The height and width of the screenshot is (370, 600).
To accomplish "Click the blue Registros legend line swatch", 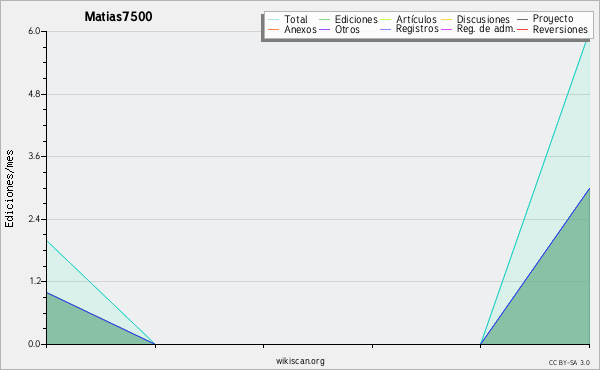I will point(385,29).
